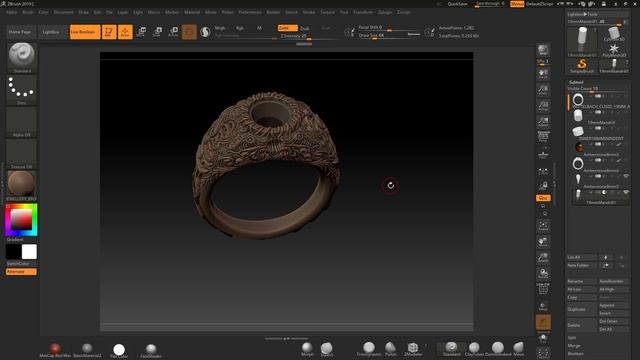Expand the Merge section
Viewport: 640px width, 360px height.
(574, 346)
